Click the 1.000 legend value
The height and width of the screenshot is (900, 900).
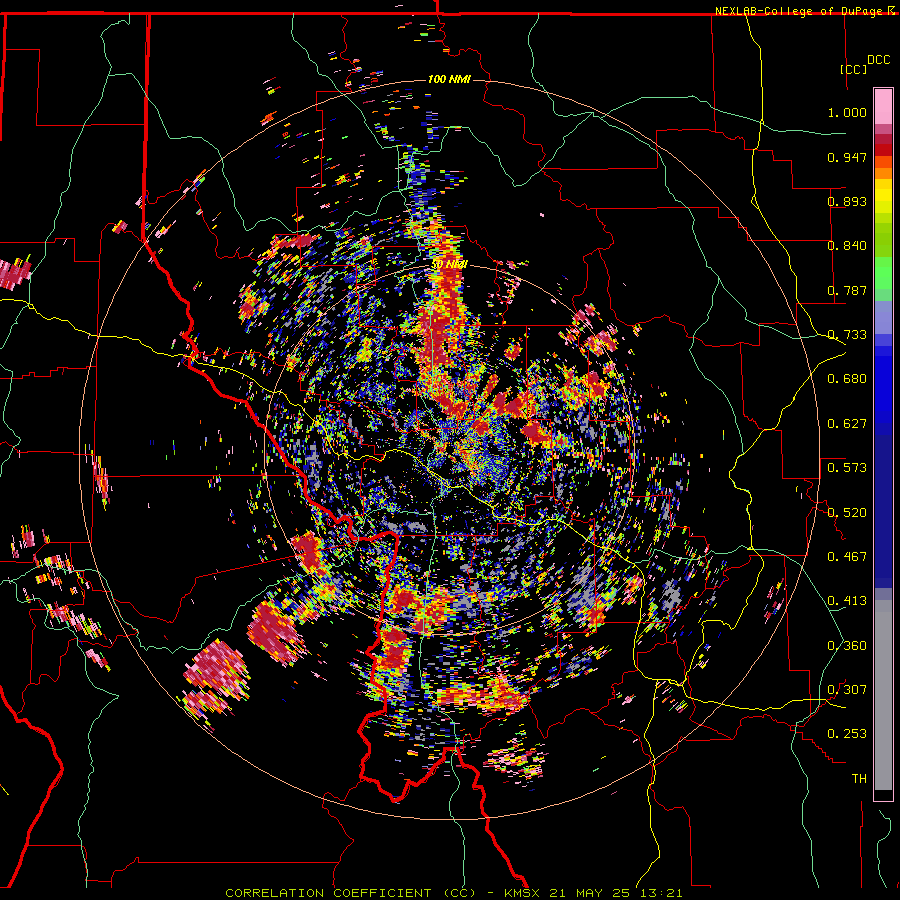click(x=847, y=112)
